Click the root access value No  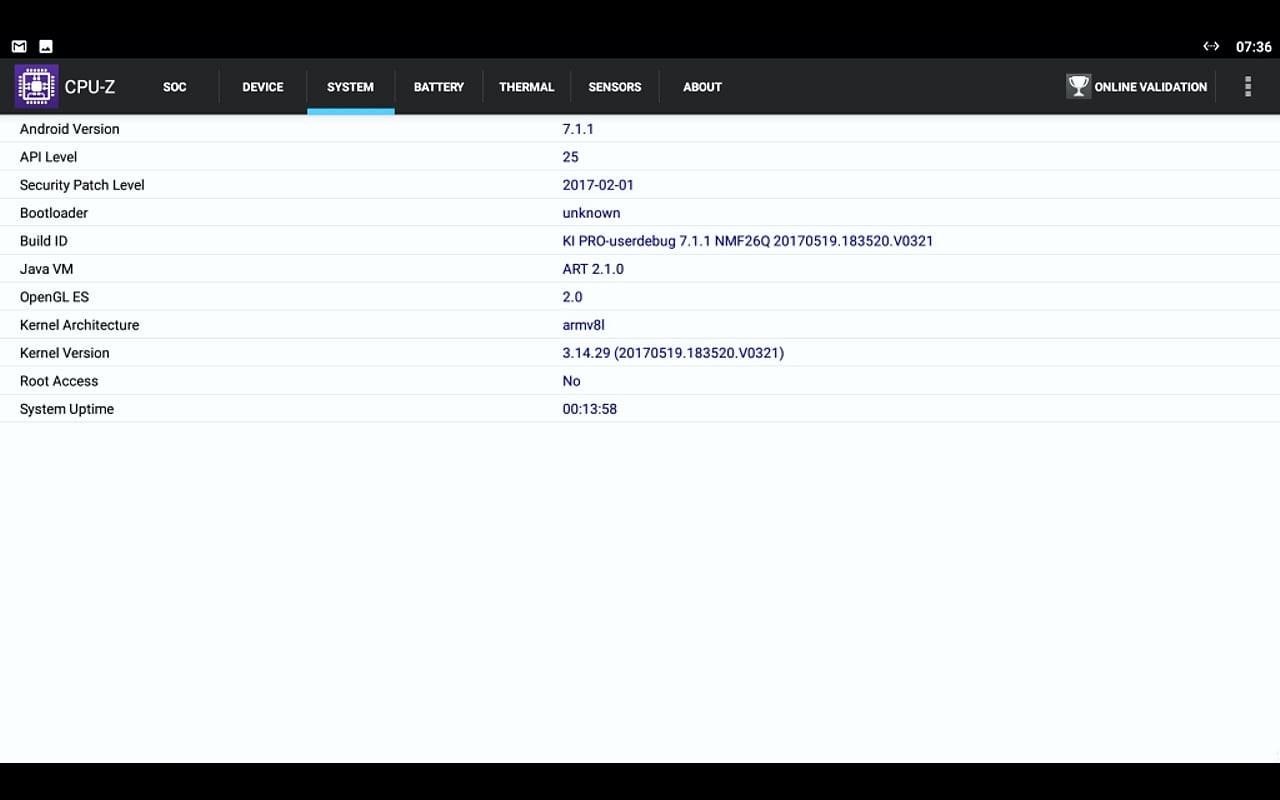click(x=572, y=381)
